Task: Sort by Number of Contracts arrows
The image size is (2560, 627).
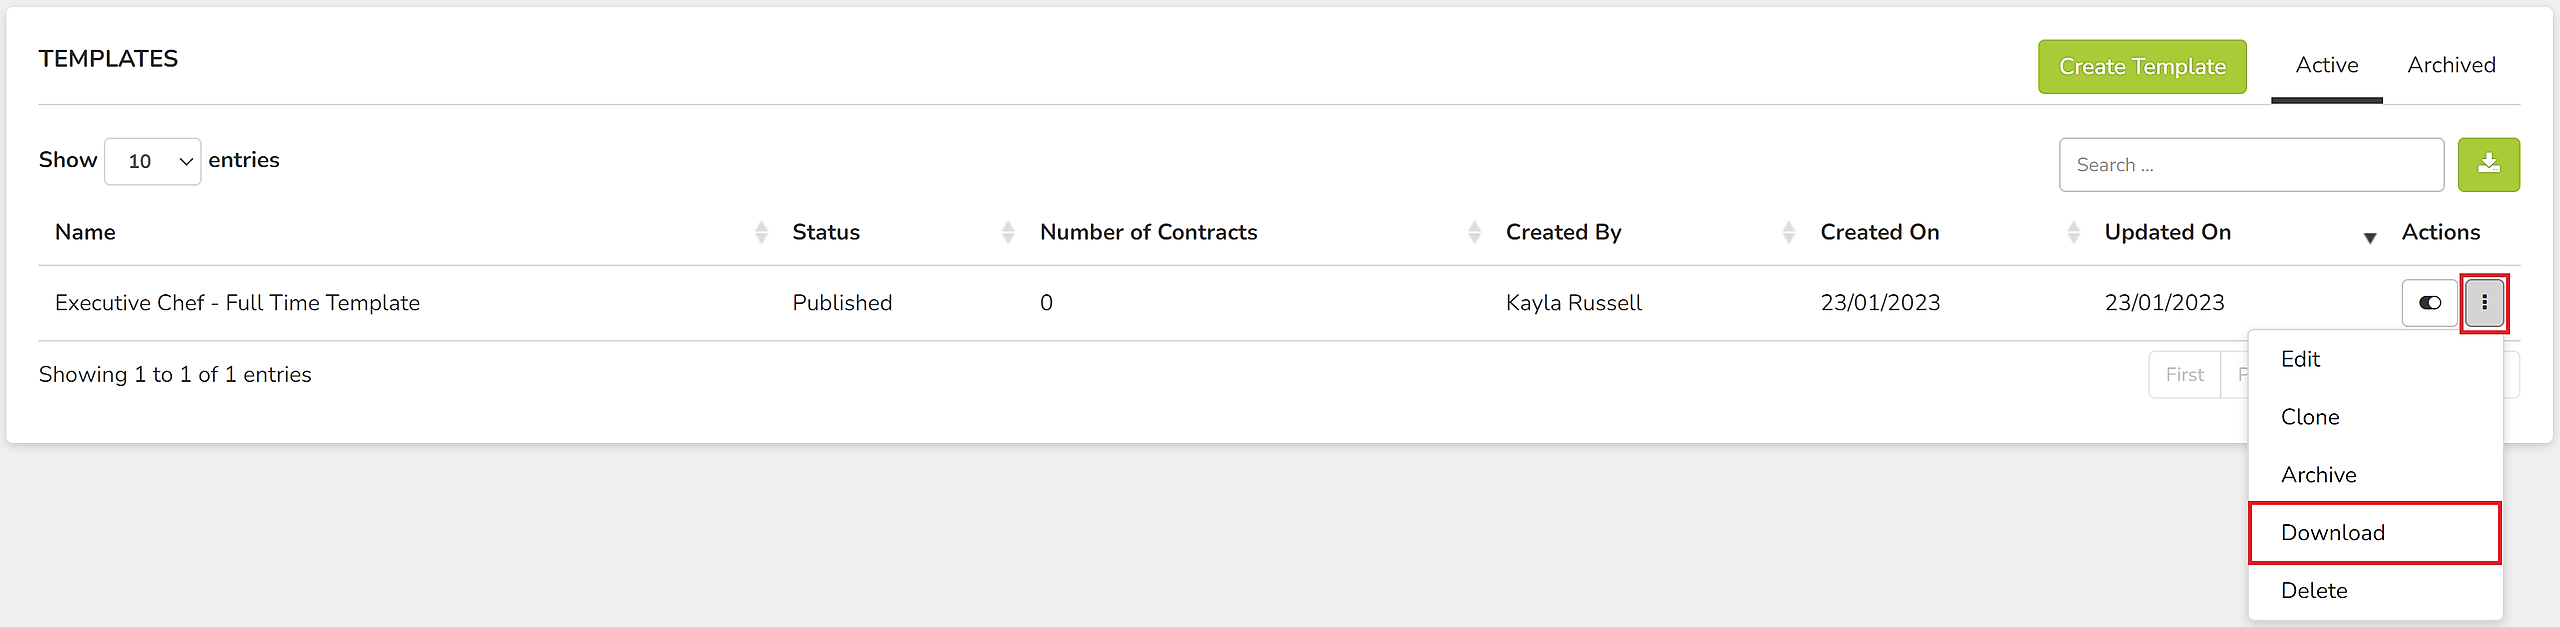Action: (x=1474, y=232)
